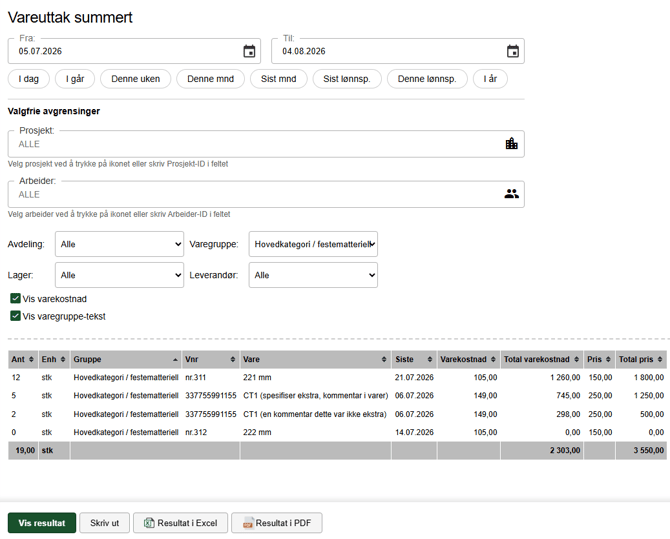Click the 500,00 total price cell
Image resolution: width=670 pixels, height=539 pixels.
652,414
